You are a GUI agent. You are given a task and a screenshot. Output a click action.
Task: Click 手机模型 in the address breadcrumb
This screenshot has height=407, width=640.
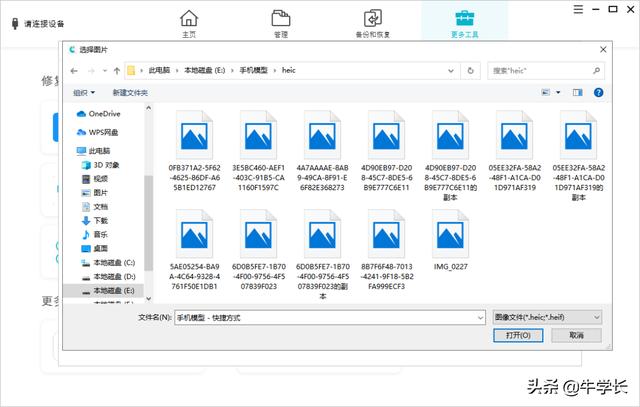click(253, 70)
